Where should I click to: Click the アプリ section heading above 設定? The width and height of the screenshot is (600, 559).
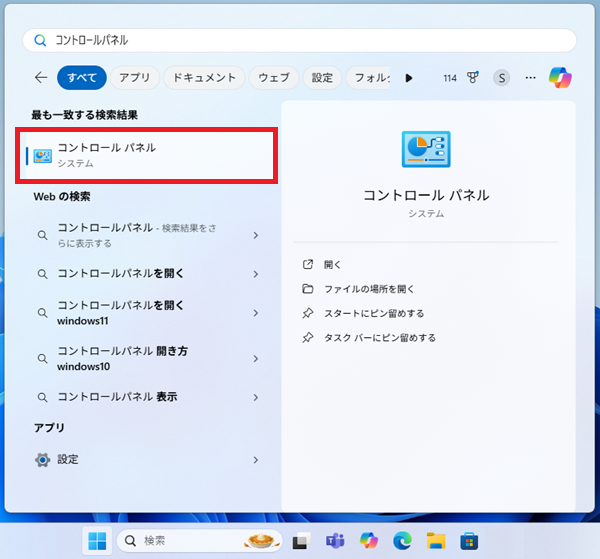(49, 427)
